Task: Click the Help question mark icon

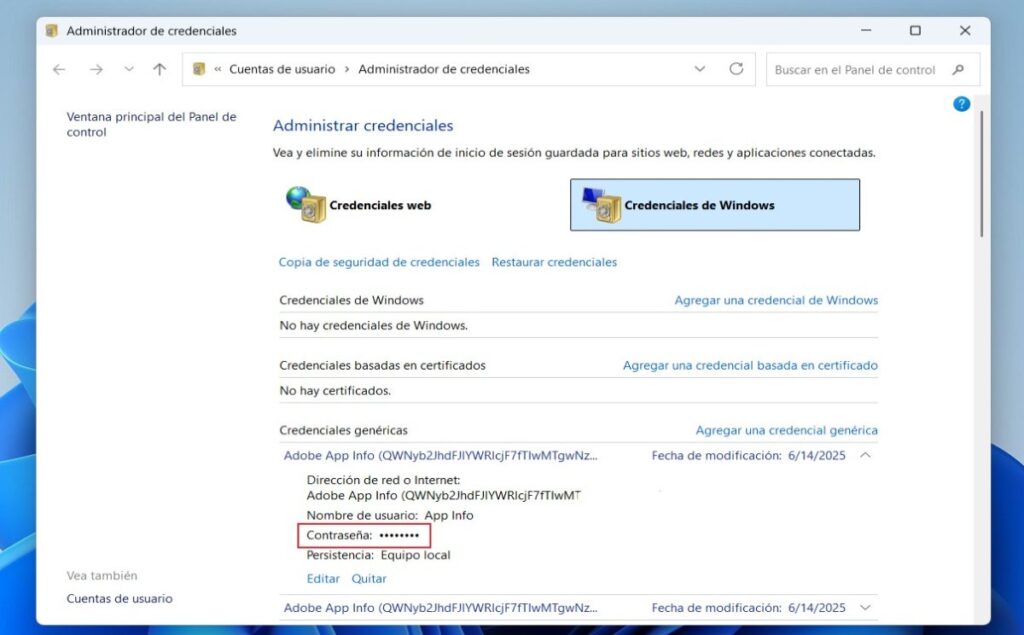Action: point(961,103)
